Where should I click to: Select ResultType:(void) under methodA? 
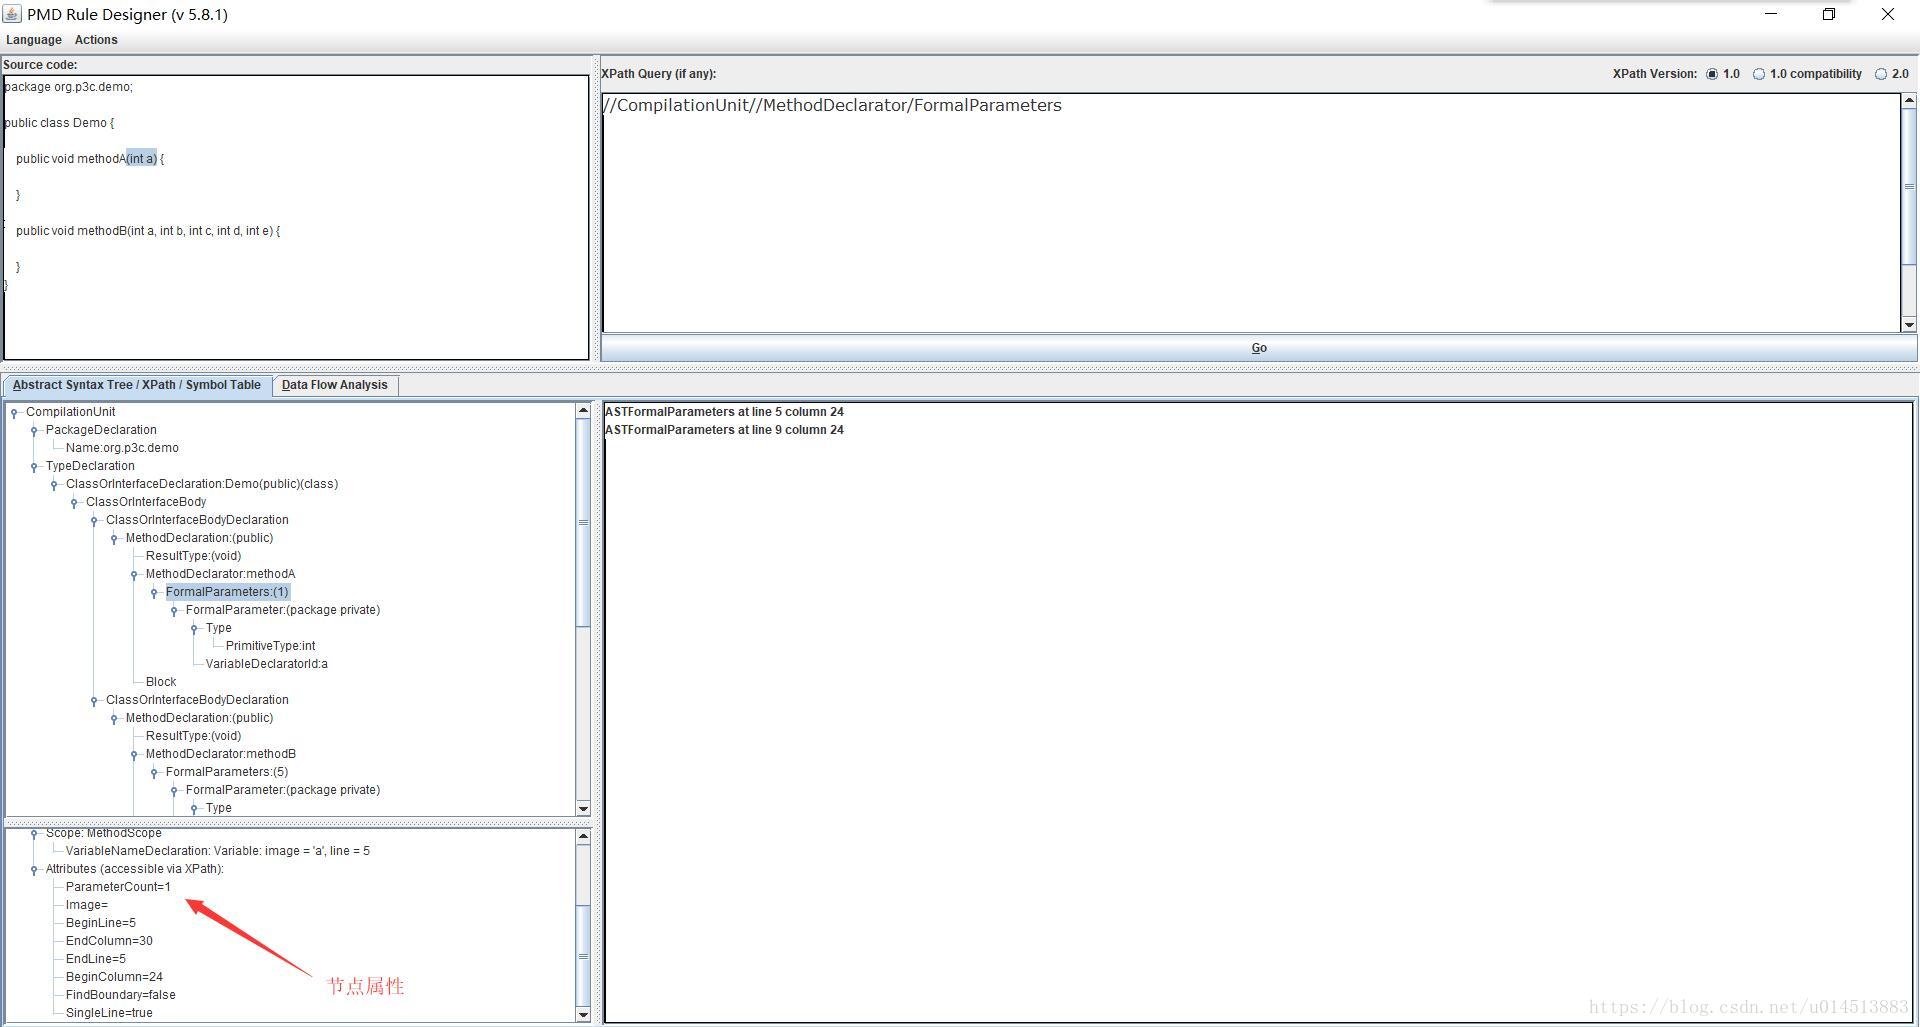(193, 556)
